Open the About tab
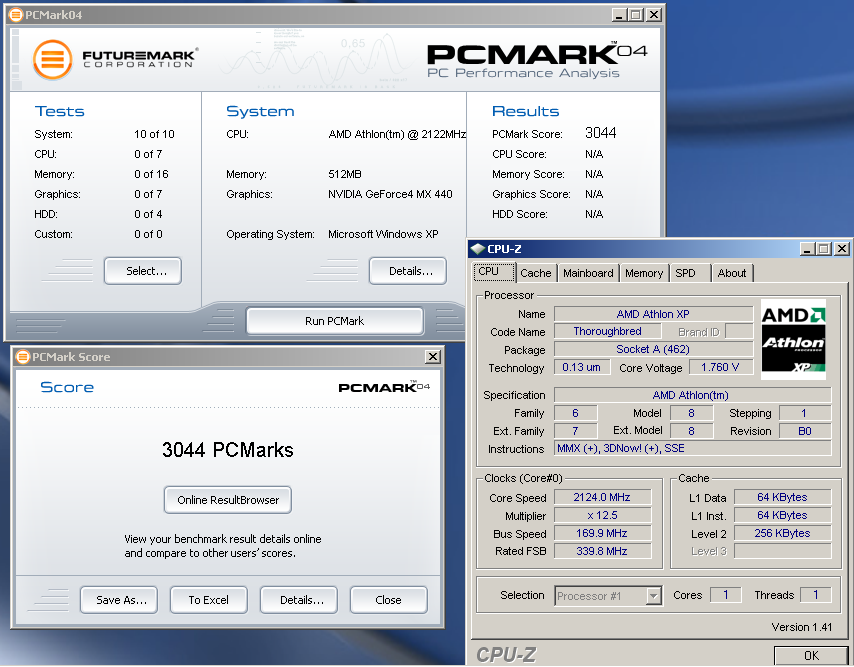854x667 pixels. click(x=732, y=273)
